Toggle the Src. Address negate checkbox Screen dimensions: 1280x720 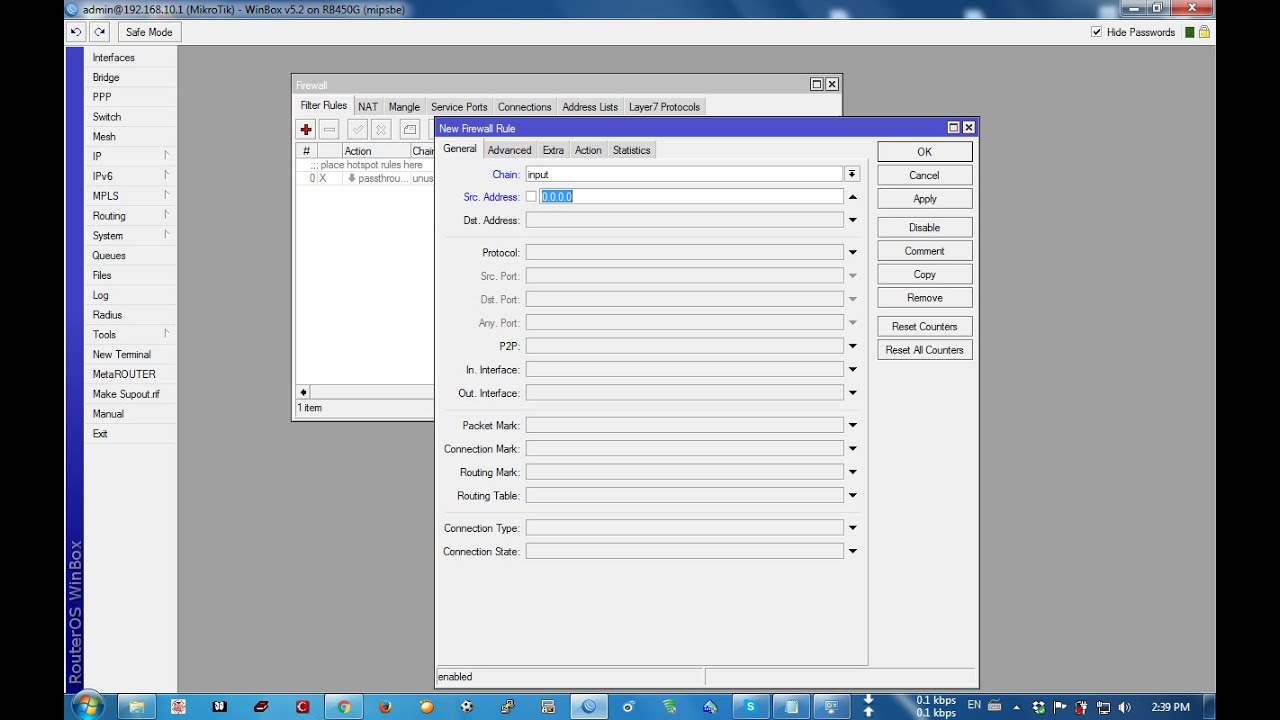click(531, 197)
